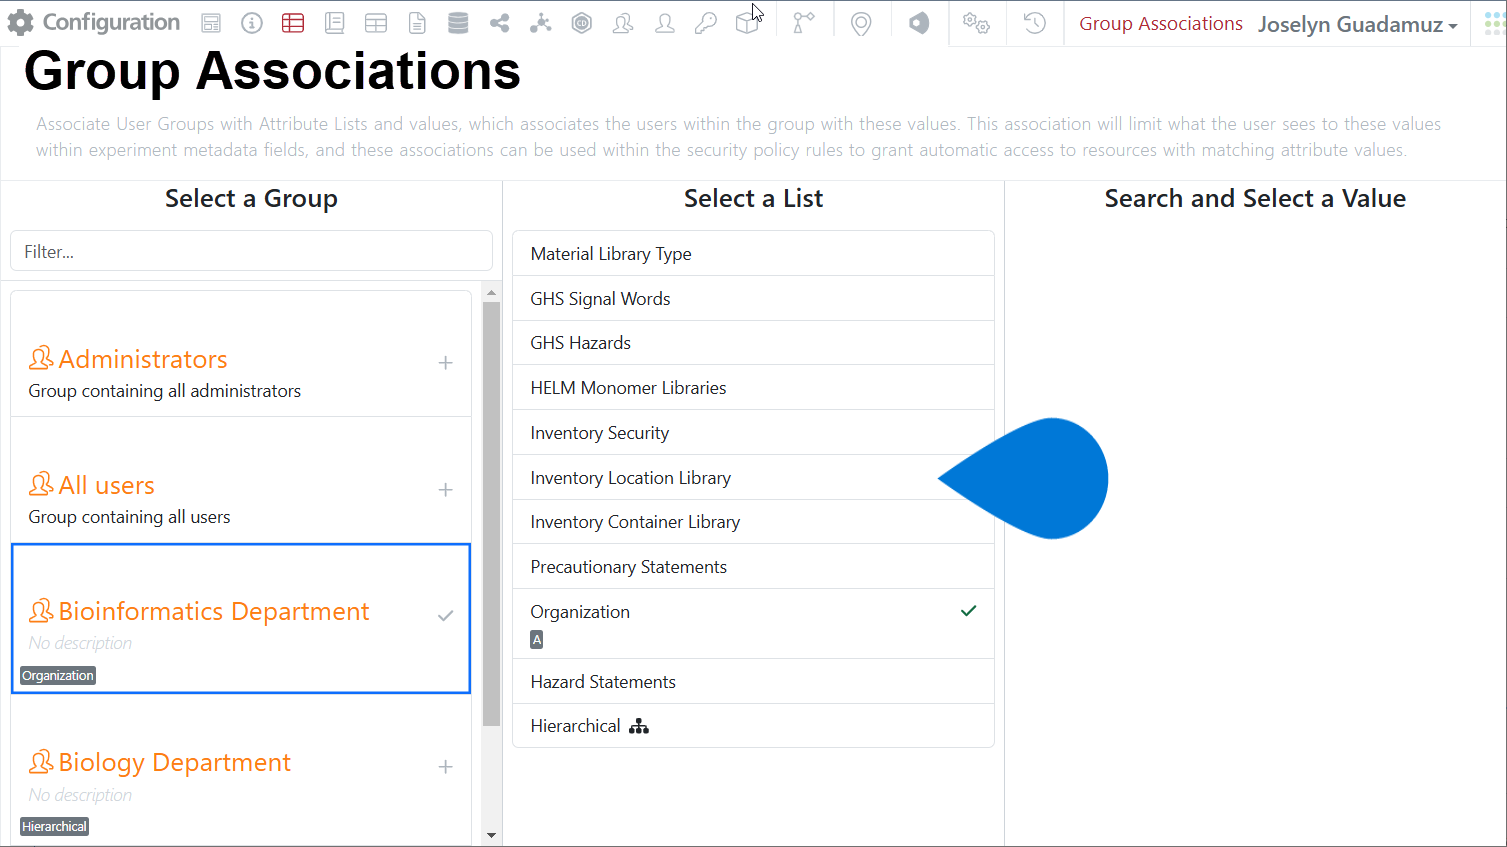Select Precautionary Statements list
This screenshot has height=847, width=1507.
click(753, 567)
